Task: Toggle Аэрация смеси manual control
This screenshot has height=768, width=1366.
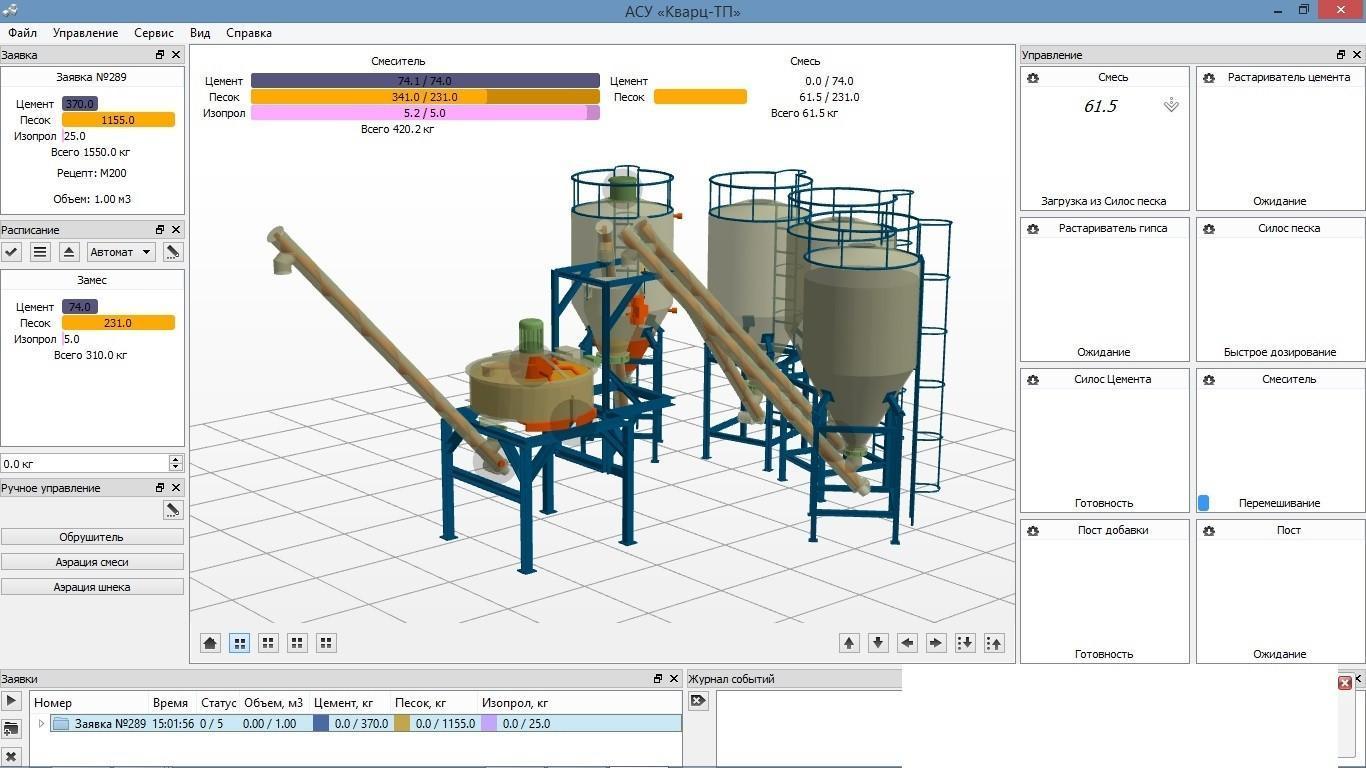Action: (92, 562)
